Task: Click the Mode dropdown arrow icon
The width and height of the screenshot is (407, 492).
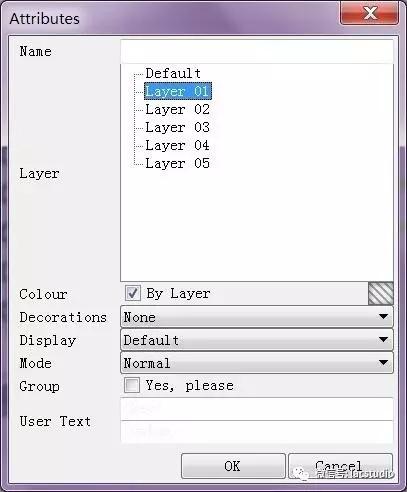Action: (x=383, y=362)
